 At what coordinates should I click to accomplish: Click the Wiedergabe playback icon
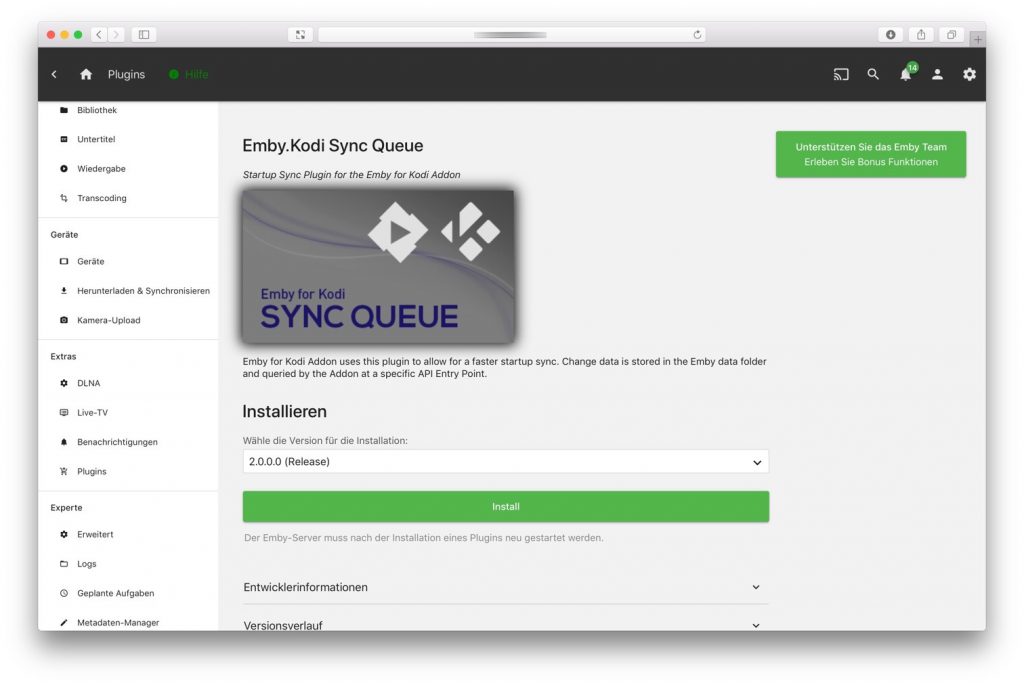click(x=63, y=168)
